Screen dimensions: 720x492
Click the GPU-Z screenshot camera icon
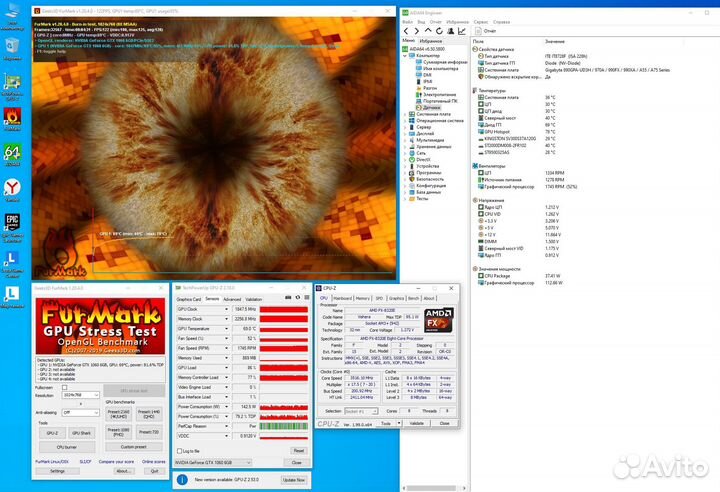click(x=288, y=298)
